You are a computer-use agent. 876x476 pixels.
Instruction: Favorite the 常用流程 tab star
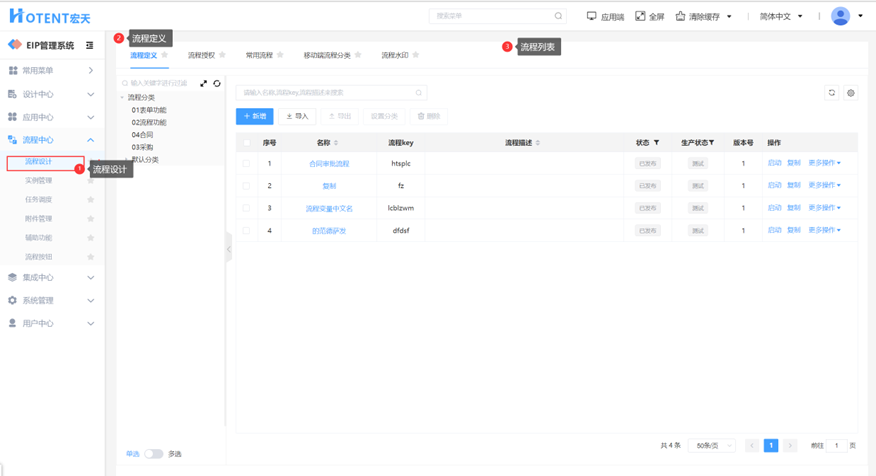(280, 55)
